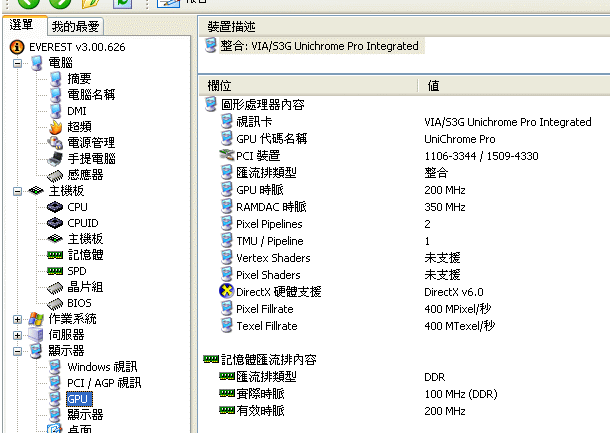Click the processor icon next to CPU

pyautogui.click(x=55, y=207)
